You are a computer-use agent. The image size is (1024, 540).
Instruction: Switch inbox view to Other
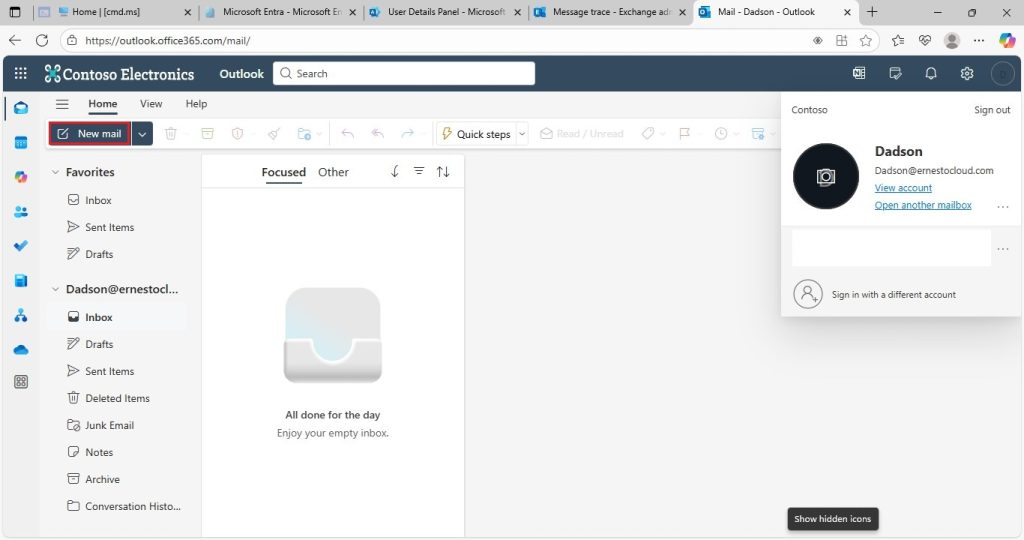click(333, 172)
